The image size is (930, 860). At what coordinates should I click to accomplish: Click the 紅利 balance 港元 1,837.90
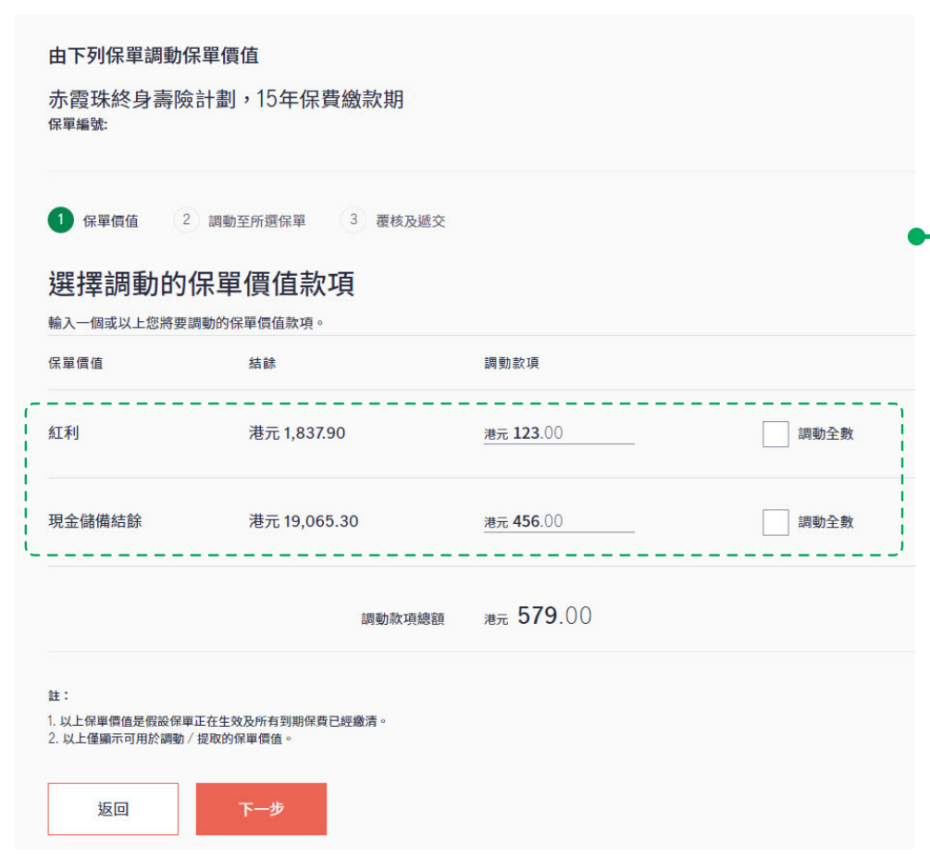pyautogui.click(x=297, y=434)
